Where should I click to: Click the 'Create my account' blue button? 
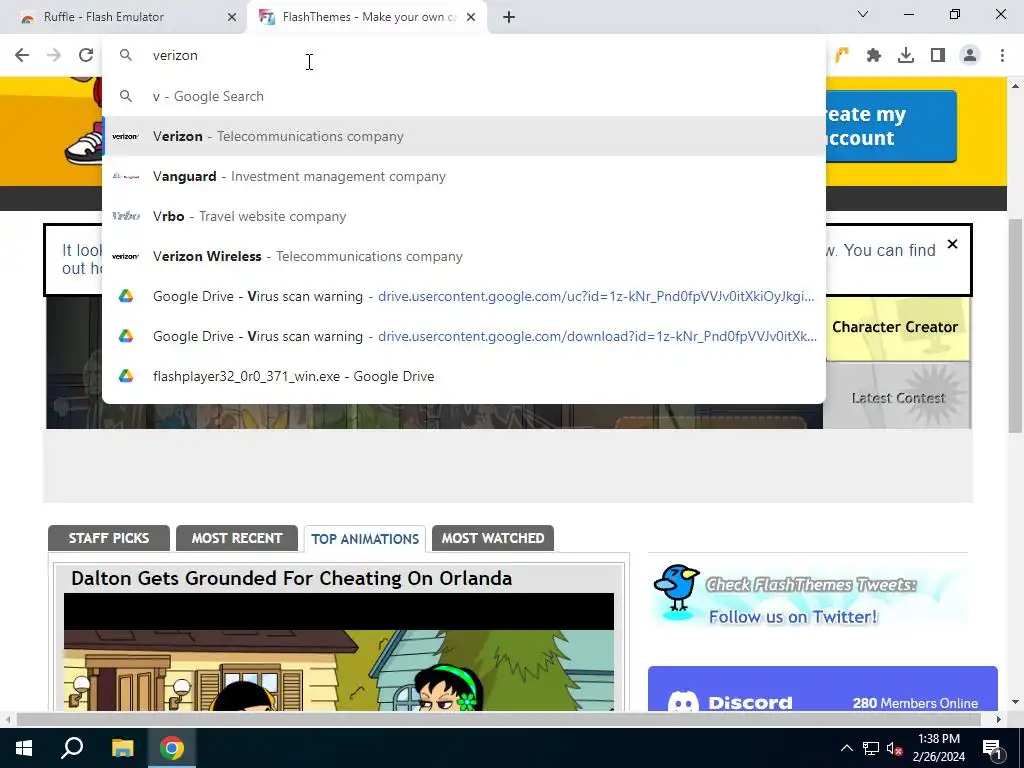click(891, 126)
